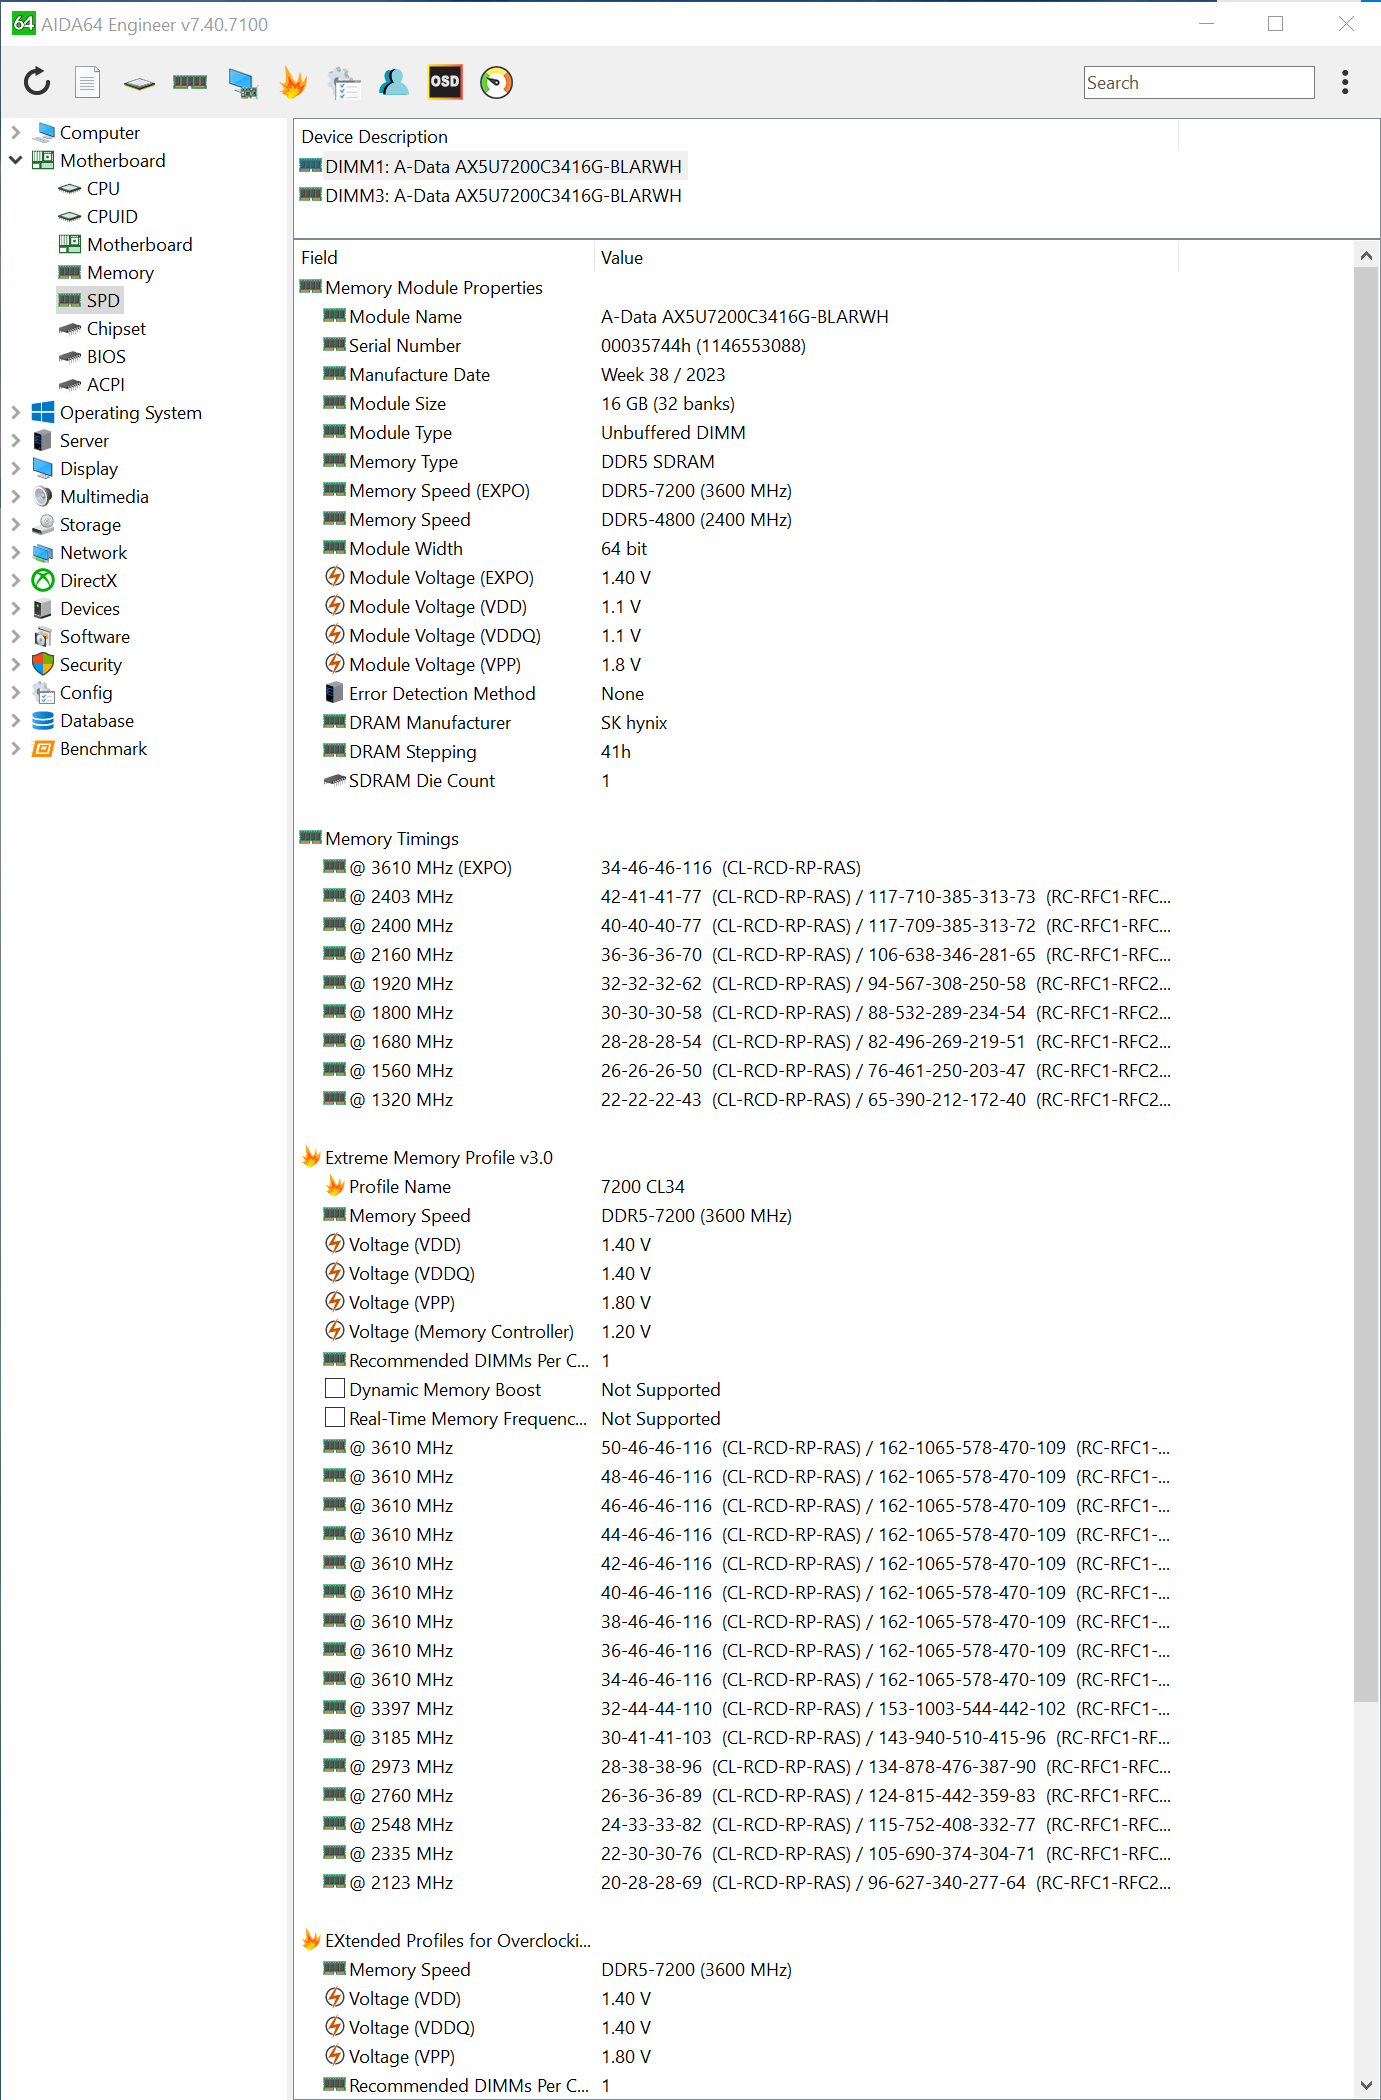
Task: Open the Report document icon
Action: [x=88, y=82]
